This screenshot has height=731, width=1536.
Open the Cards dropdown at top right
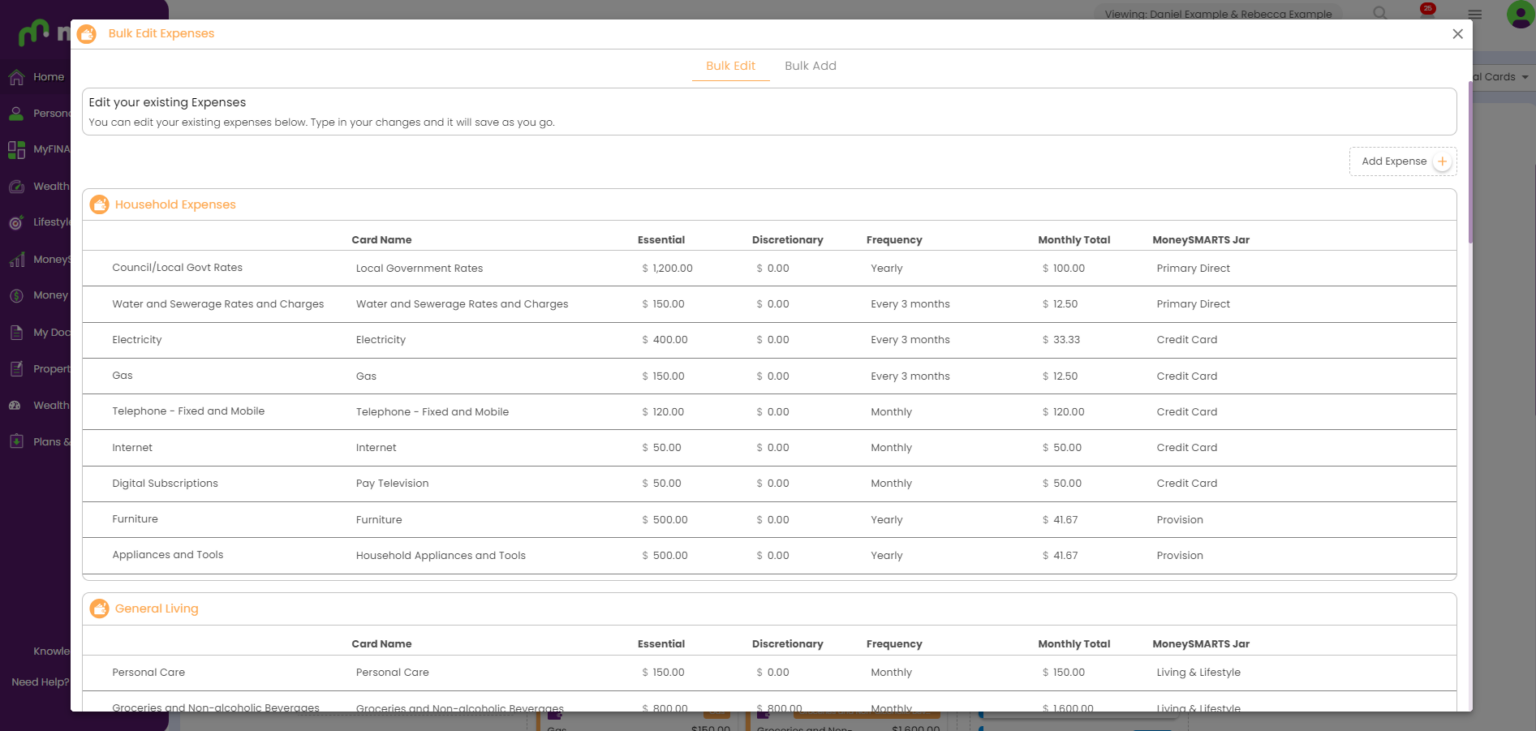[1499, 76]
